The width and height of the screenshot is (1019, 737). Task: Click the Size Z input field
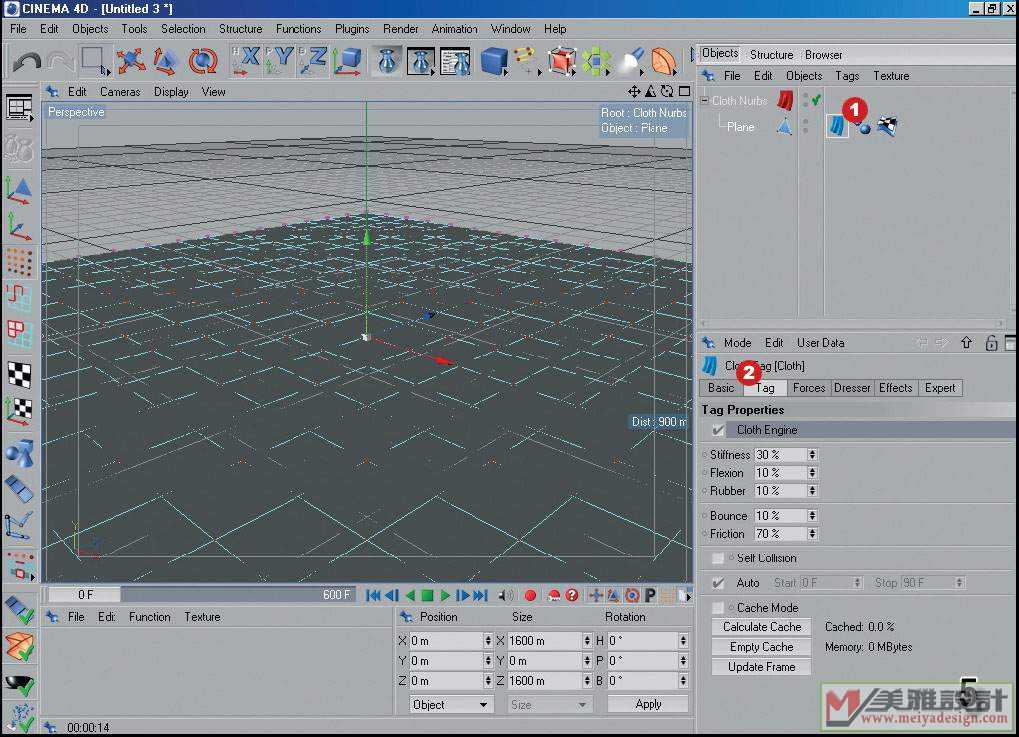(545, 680)
